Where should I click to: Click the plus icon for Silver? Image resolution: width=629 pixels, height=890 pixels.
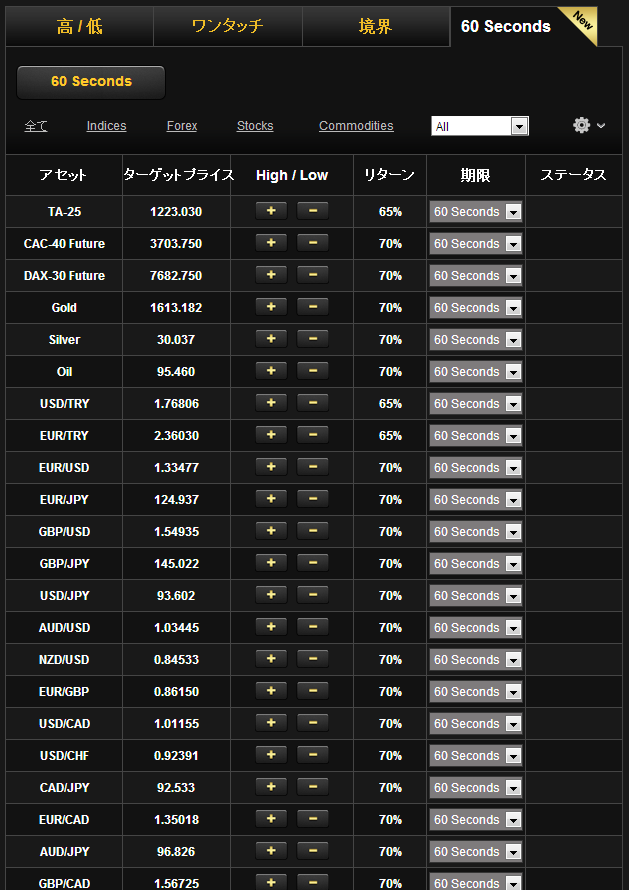click(270, 339)
